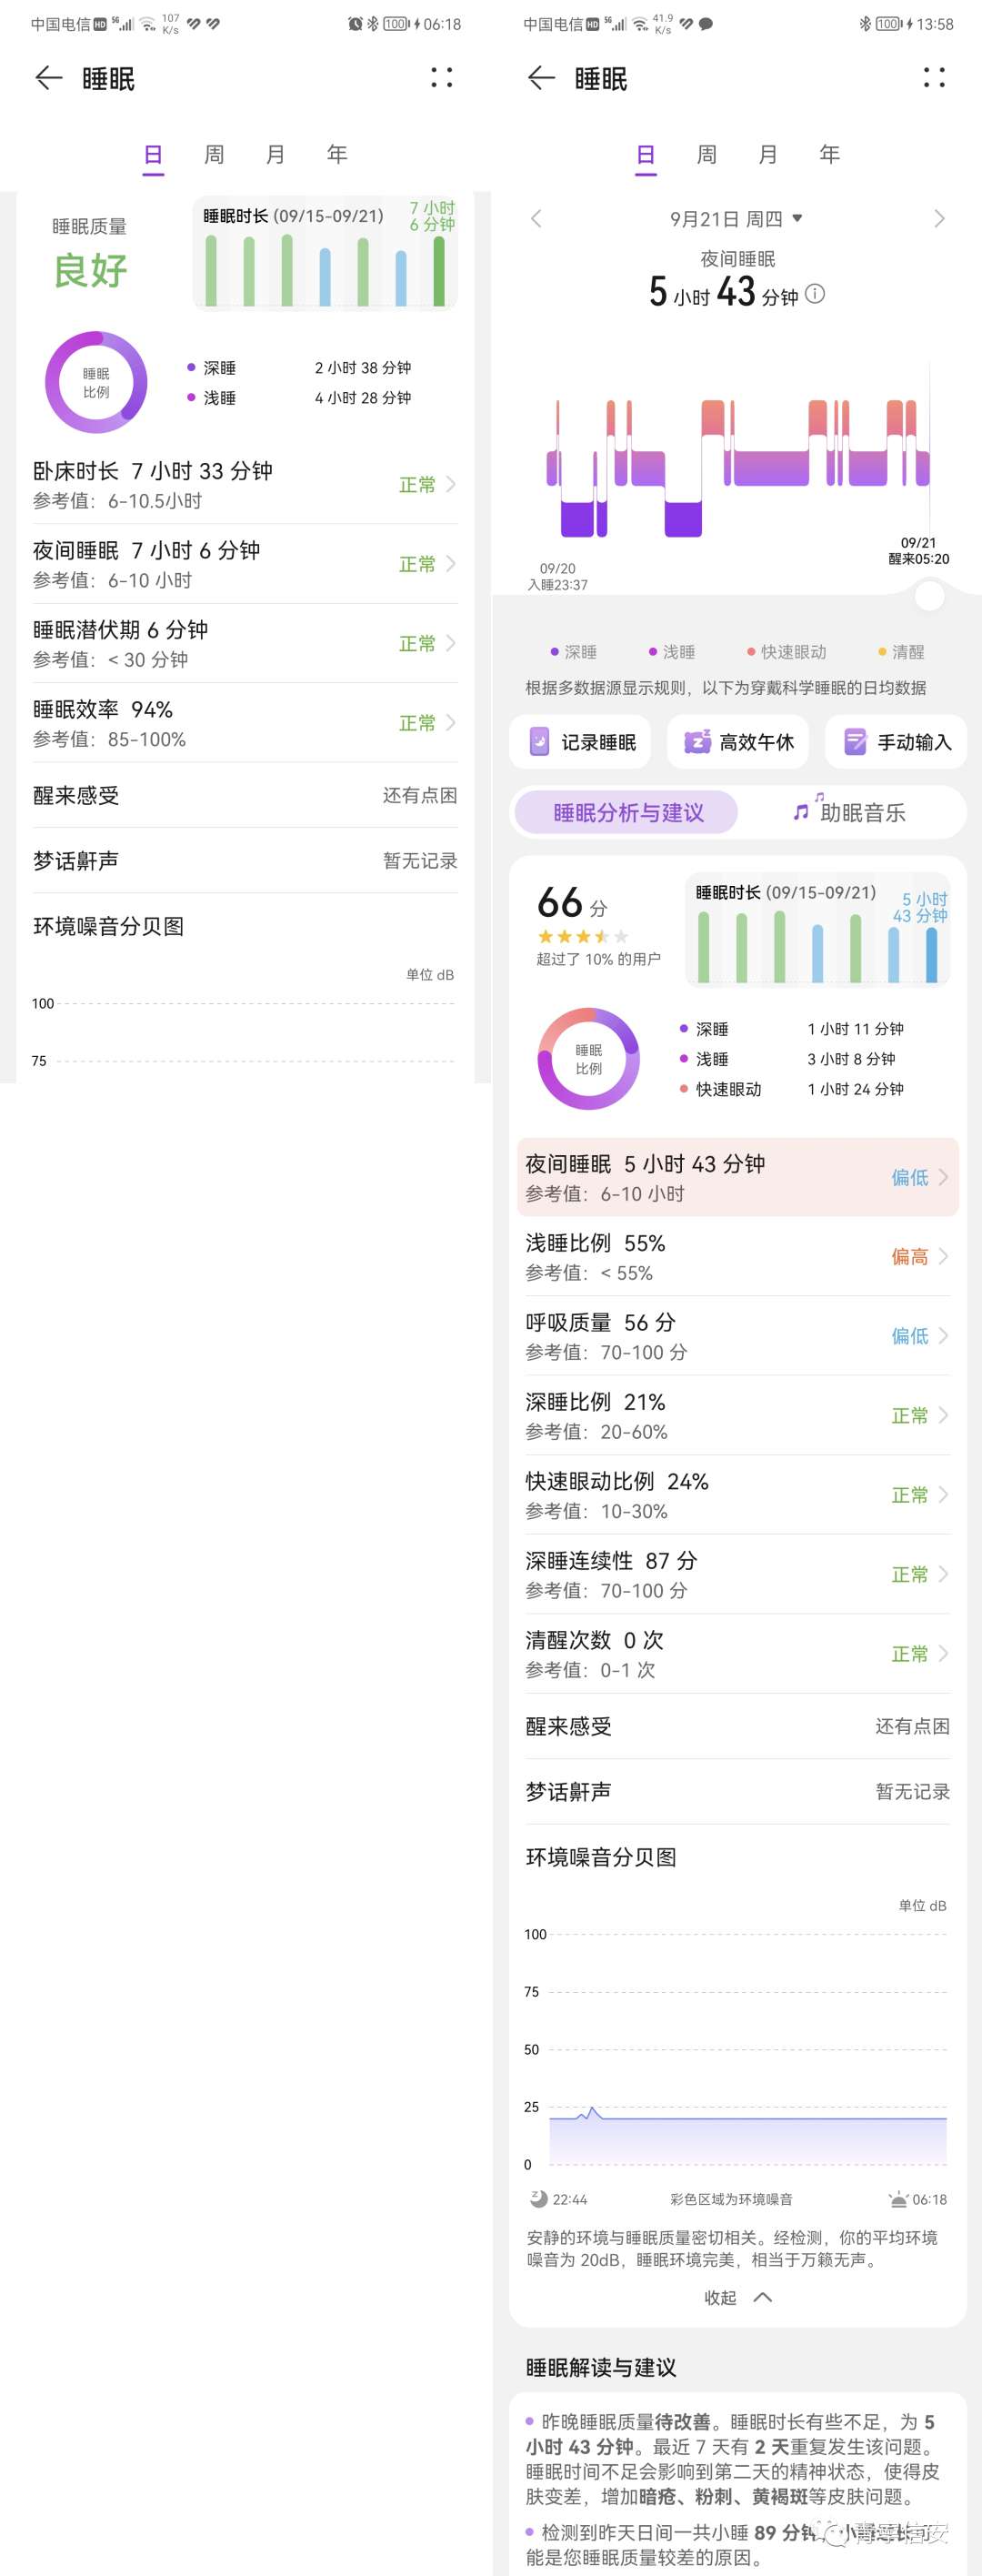Screen dimensions: 982x2576
Task: Tap right 睡眠比例 donut chart
Action: tap(589, 1058)
